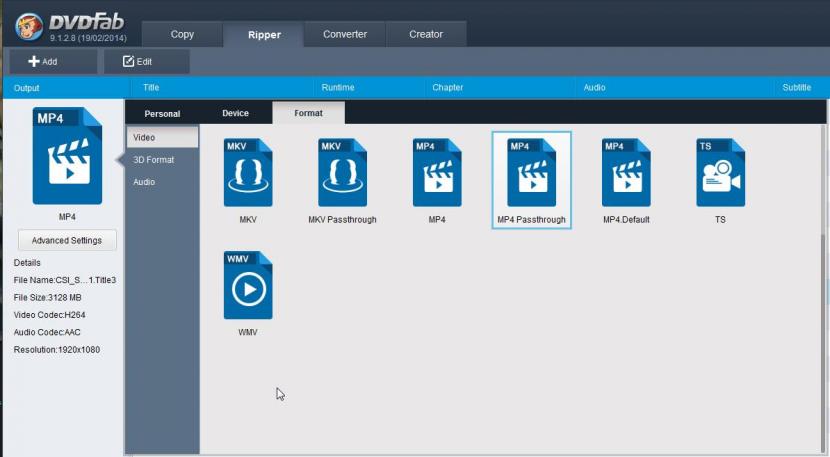Switch to the Copy module tab
Screen dimensions: 830x457
182,34
